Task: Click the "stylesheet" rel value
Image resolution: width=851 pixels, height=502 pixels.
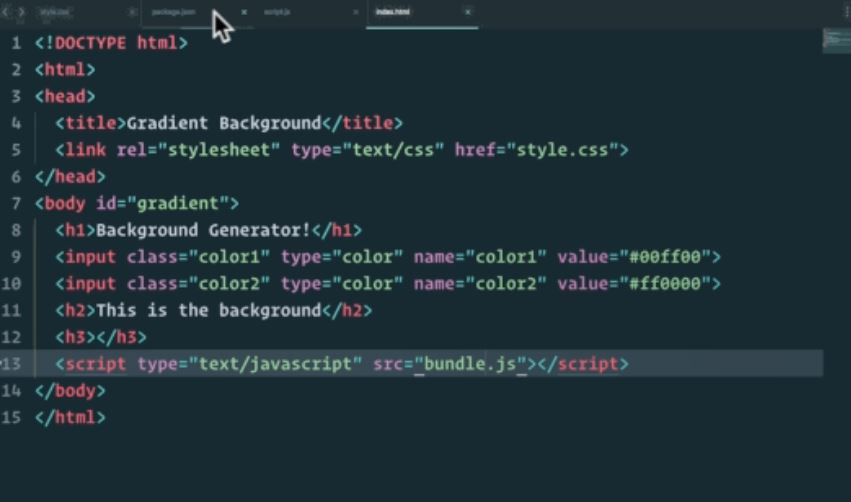Action: click(x=219, y=150)
